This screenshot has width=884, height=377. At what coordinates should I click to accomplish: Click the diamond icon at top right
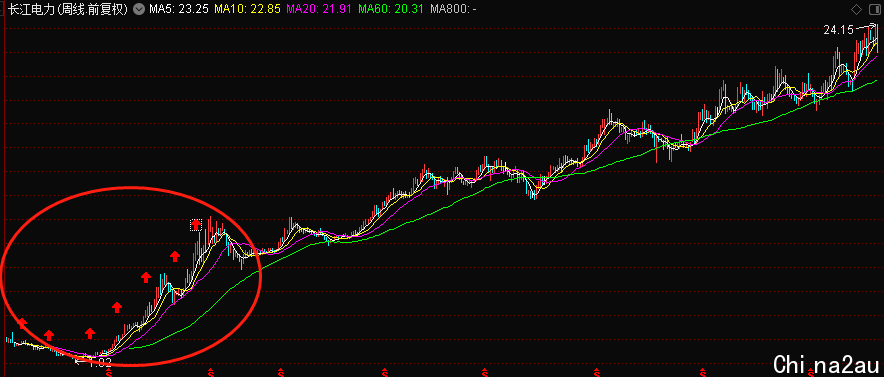(856, 10)
